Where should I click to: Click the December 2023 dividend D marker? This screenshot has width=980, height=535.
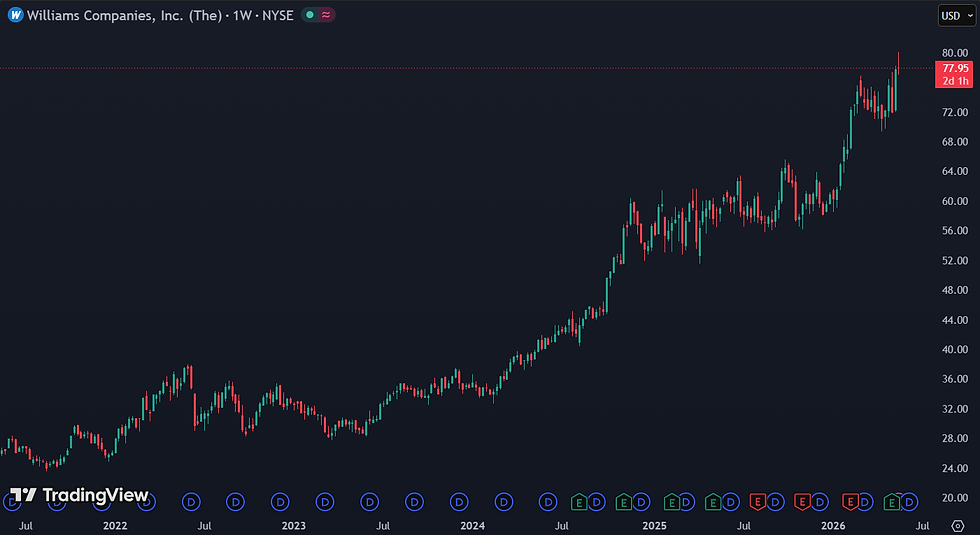tap(459, 501)
